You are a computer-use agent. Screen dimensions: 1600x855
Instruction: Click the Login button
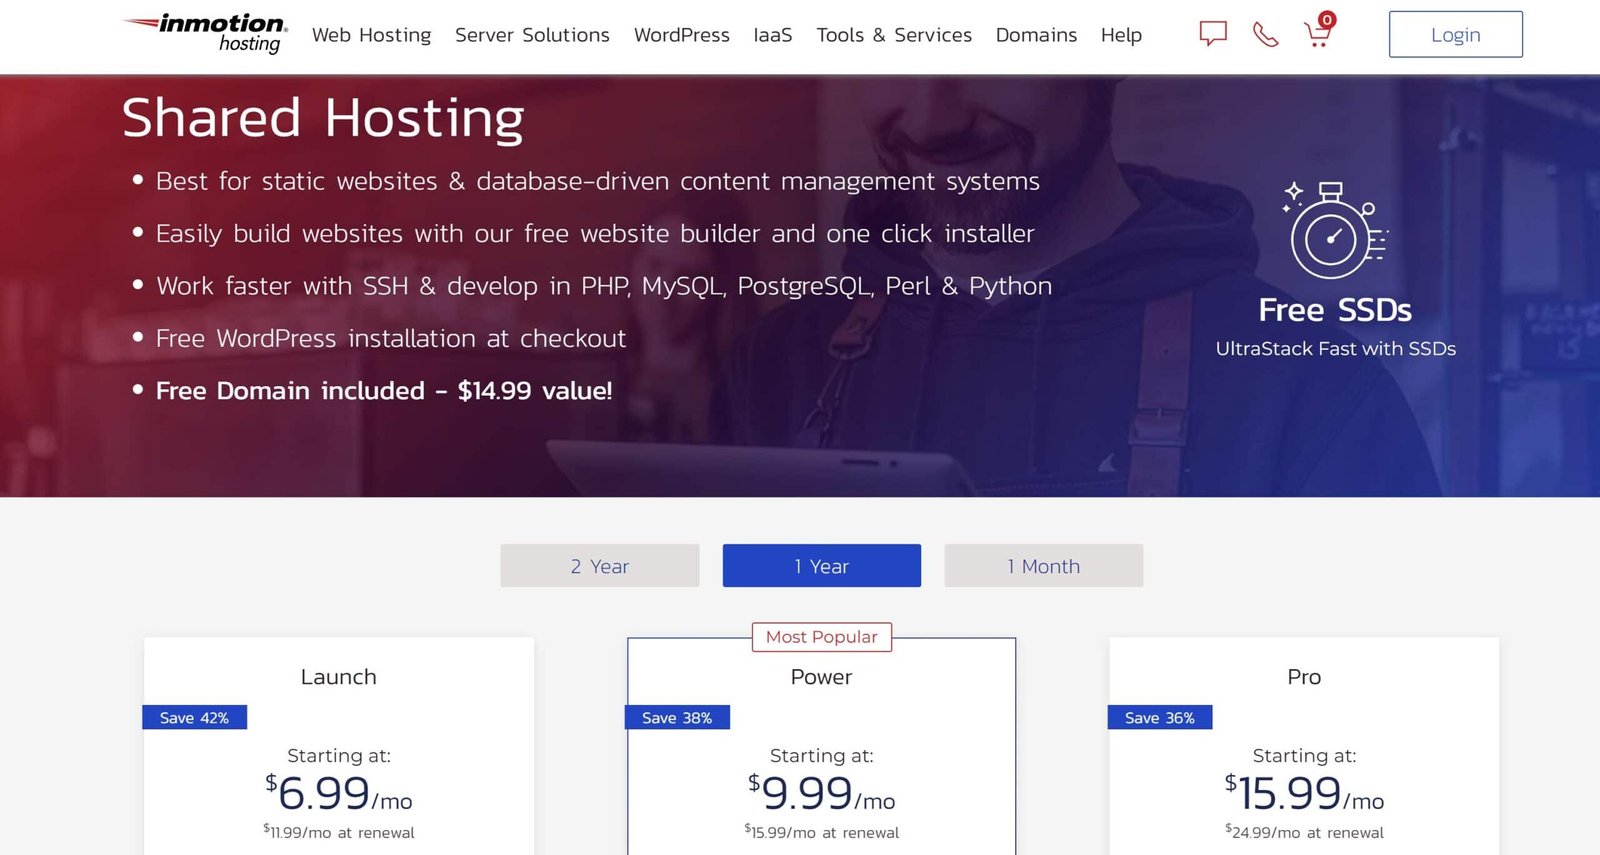[x=1455, y=34]
